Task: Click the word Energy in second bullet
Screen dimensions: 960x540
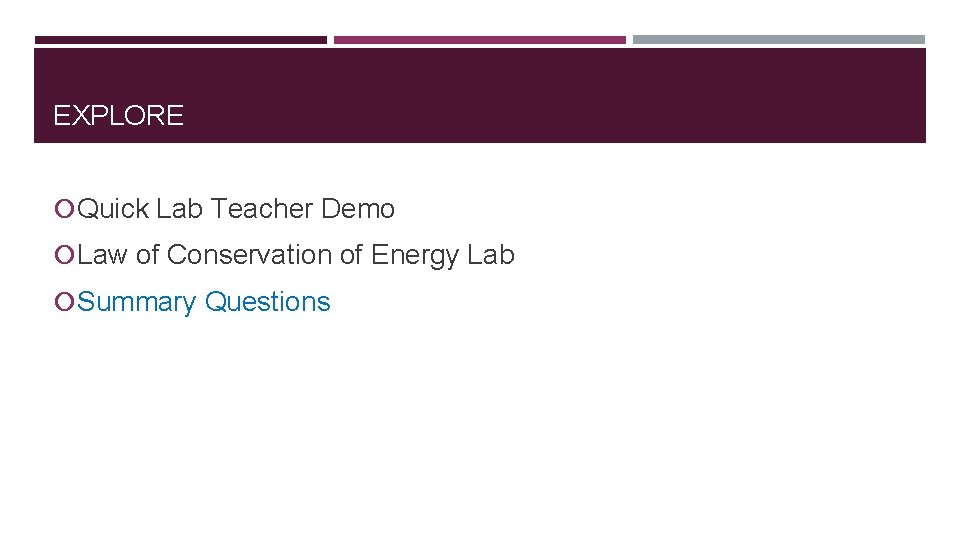Action: [414, 255]
